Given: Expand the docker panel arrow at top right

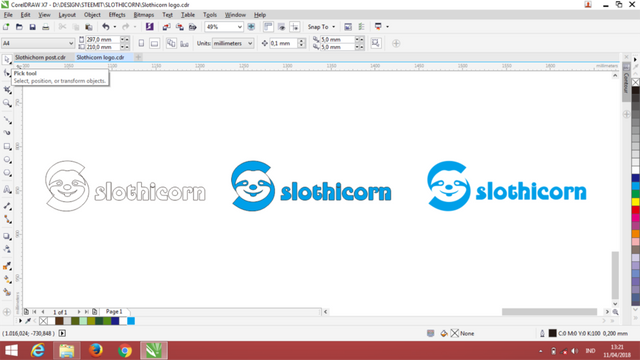Looking at the screenshot, I should [635, 59].
